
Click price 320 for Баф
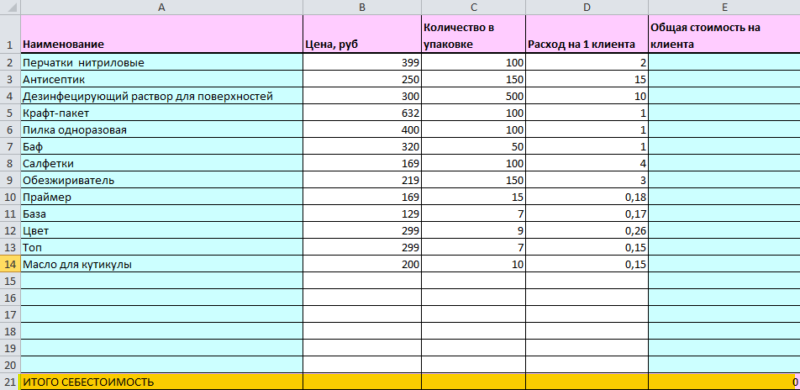coord(362,147)
